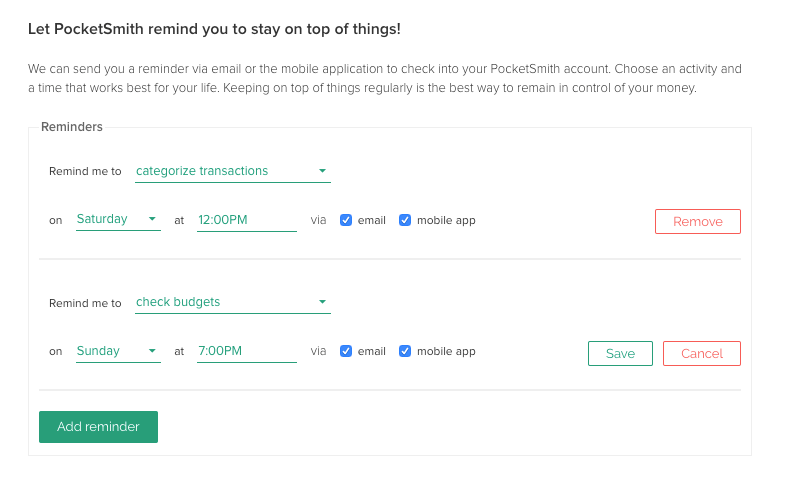Remove the categorize transactions reminder
This screenshot has height=488, width=787.
[697, 221]
